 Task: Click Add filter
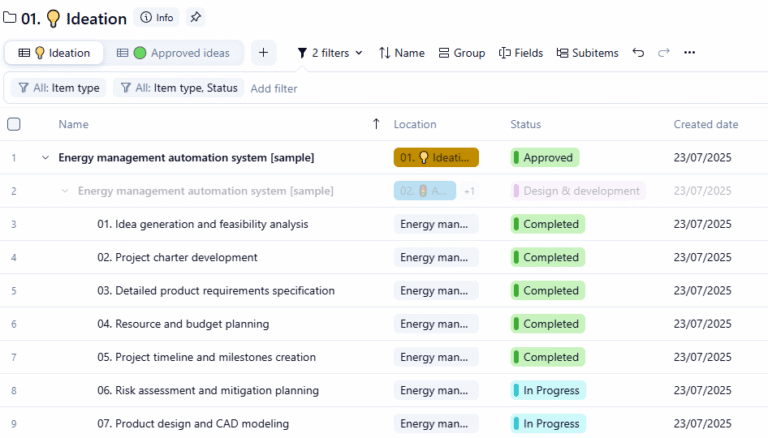tap(274, 89)
